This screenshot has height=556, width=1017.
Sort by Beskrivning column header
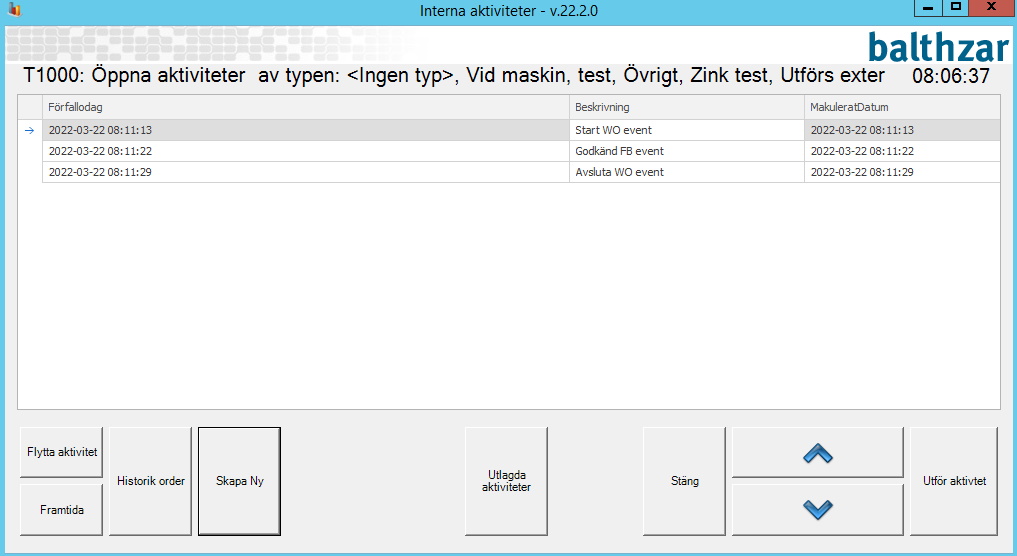click(x=687, y=107)
